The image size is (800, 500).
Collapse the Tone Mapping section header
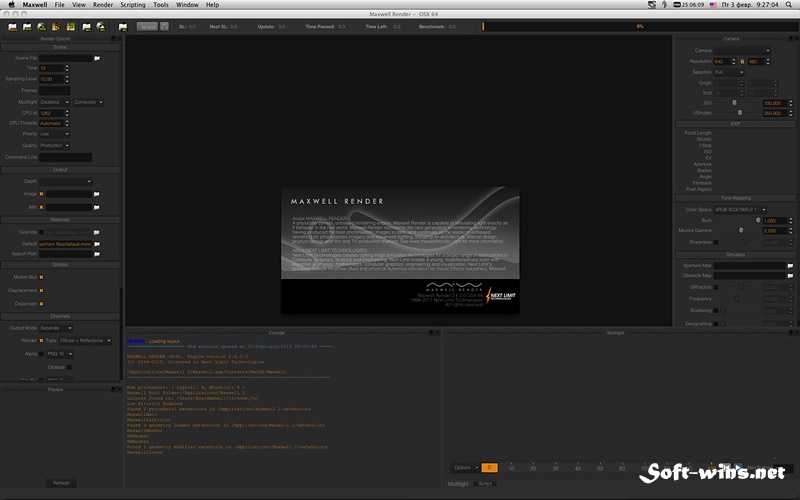tap(736, 198)
